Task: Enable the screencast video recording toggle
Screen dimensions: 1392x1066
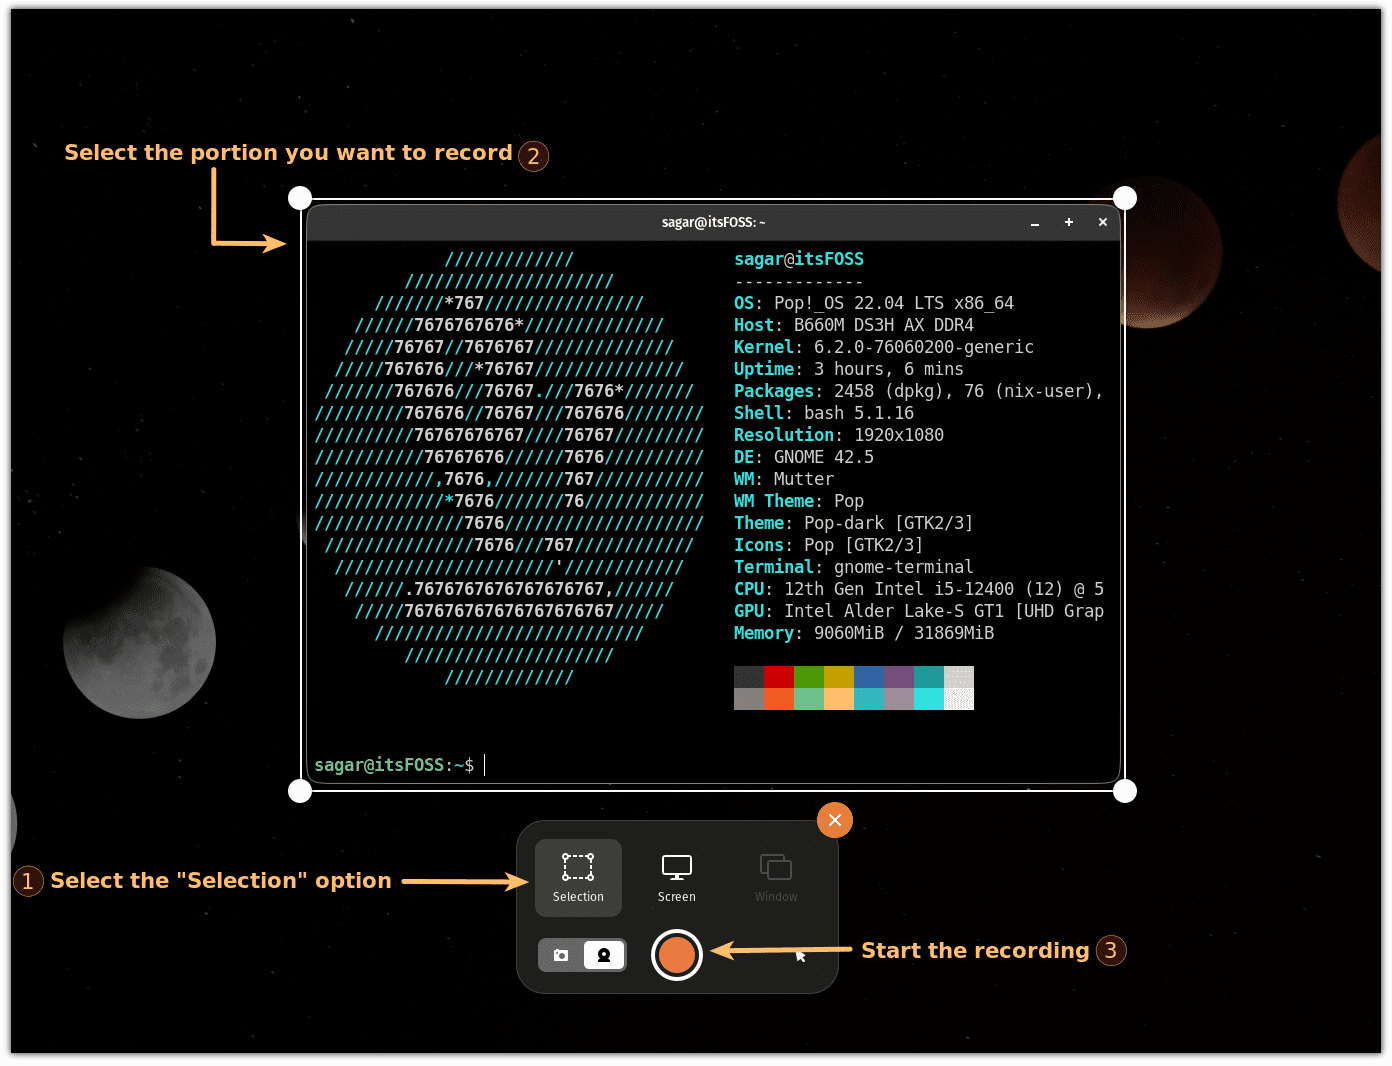Action: click(604, 955)
